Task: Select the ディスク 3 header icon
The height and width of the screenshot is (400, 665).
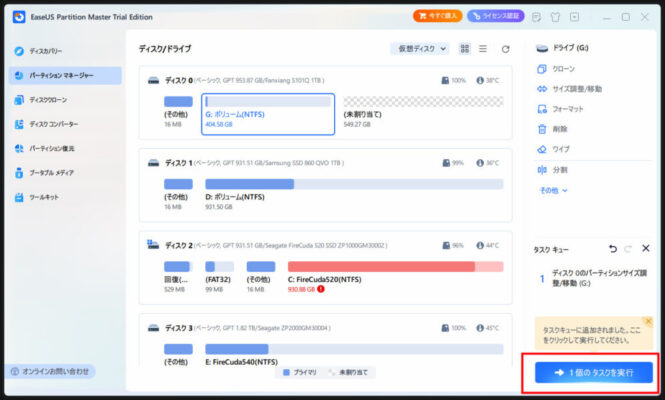Action: click(x=154, y=328)
